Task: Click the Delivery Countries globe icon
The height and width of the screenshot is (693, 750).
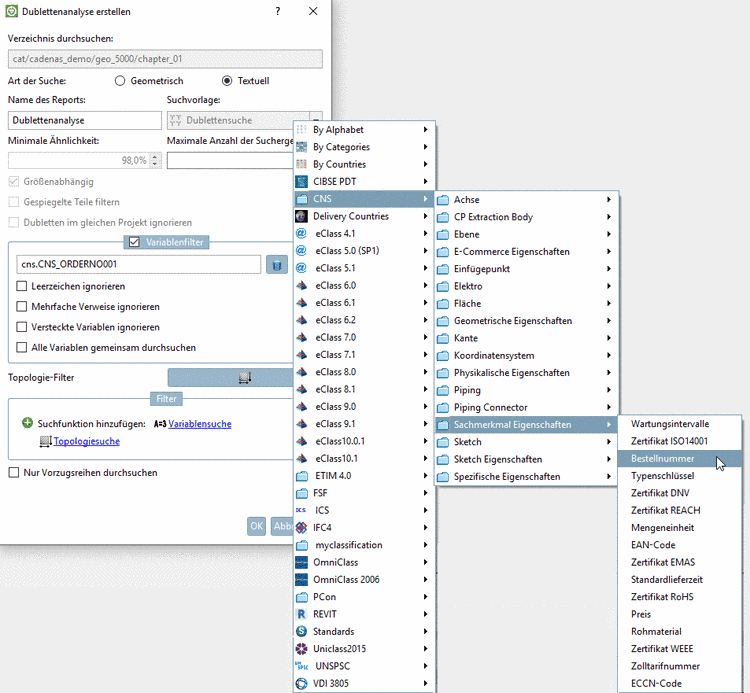Action: (301, 216)
